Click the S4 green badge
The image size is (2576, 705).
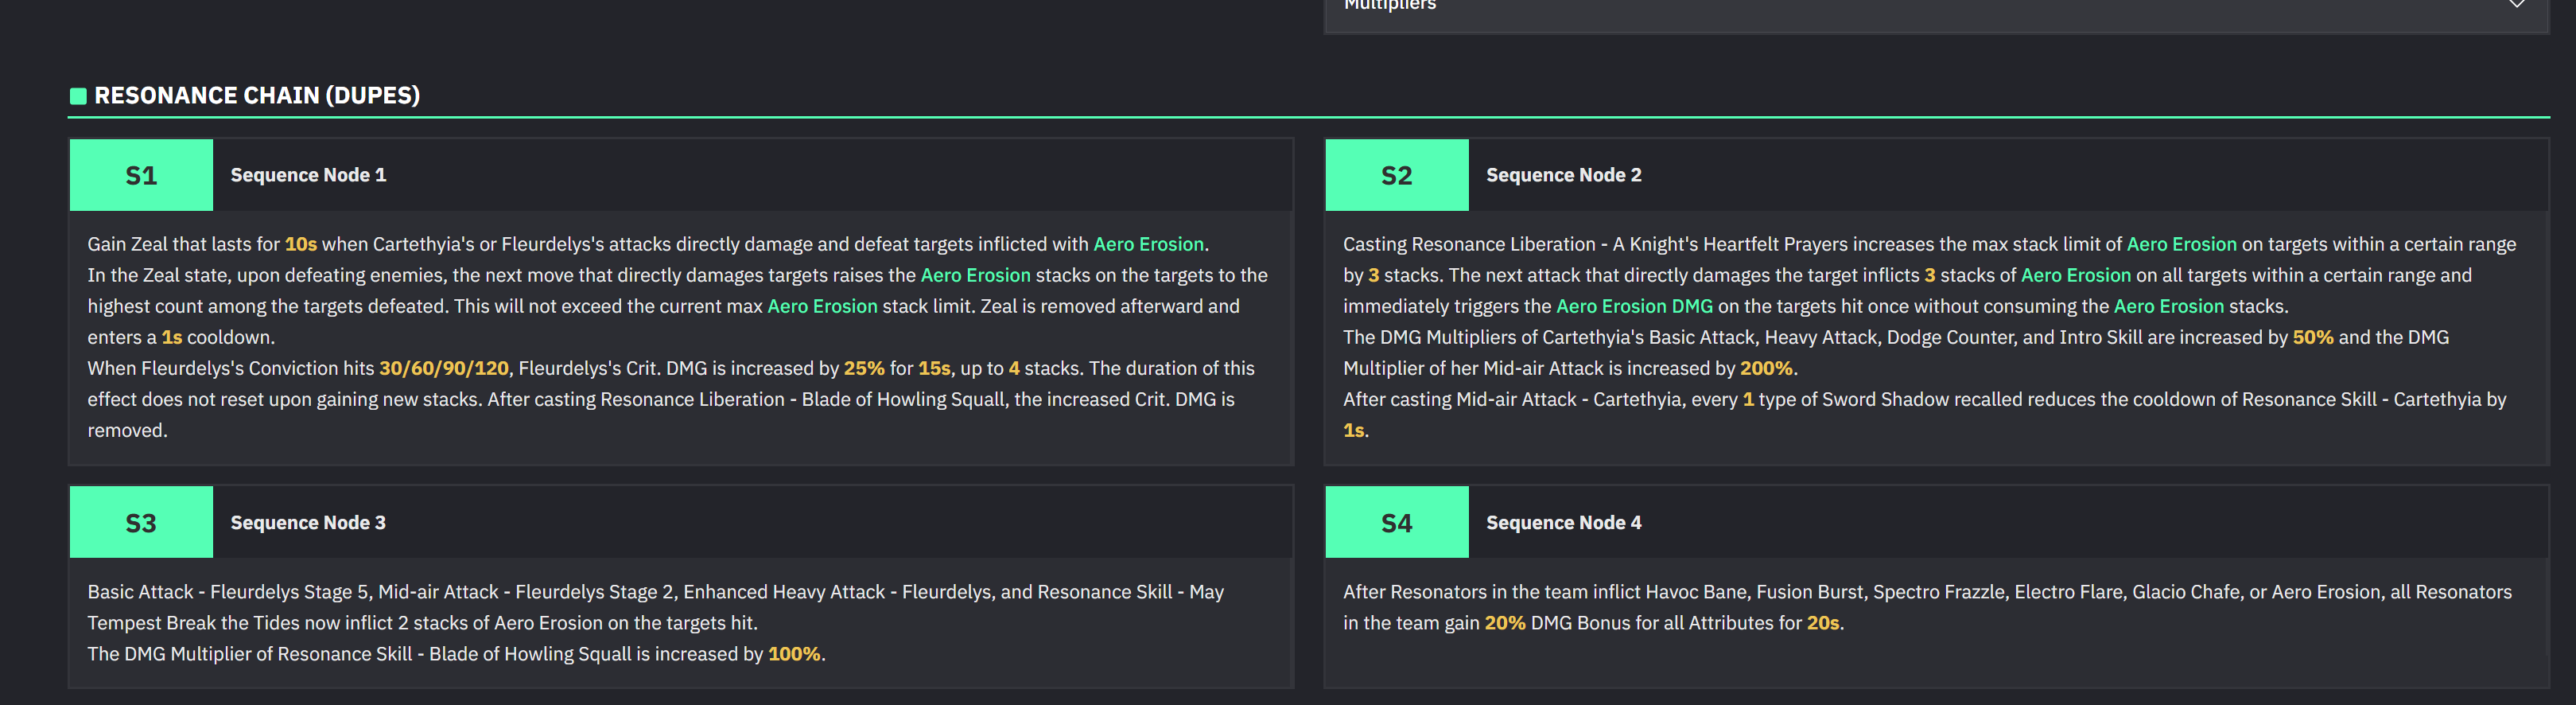tap(1396, 522)
